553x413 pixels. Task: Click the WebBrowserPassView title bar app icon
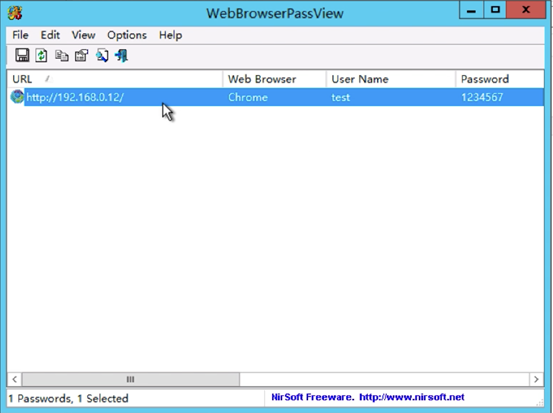click(x=15, y=13)
